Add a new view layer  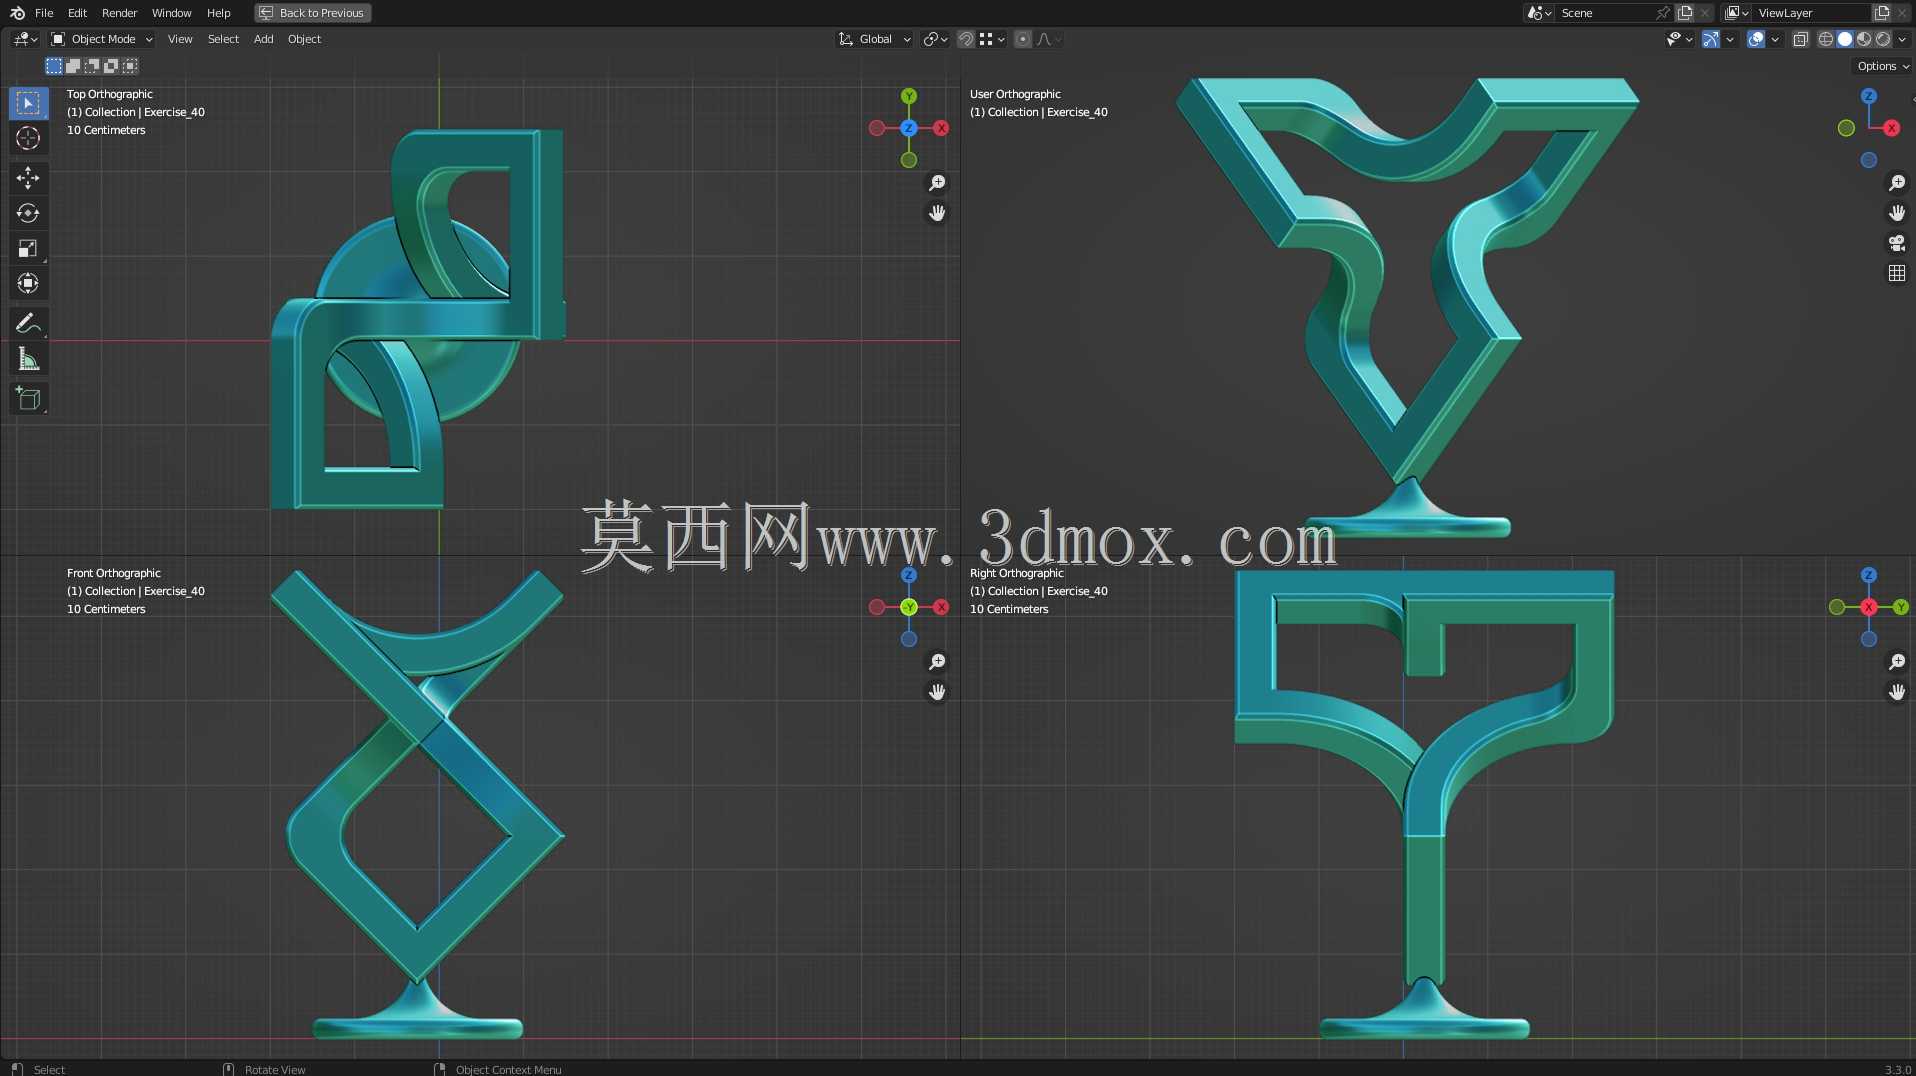[x=1882, y=13]
